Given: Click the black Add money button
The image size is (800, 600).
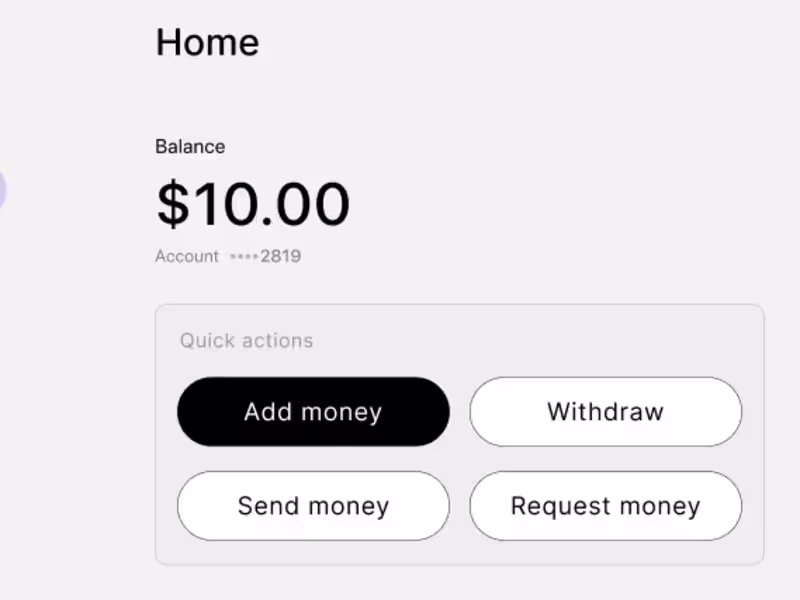Looking at the screenshot, I should (313, 411).
